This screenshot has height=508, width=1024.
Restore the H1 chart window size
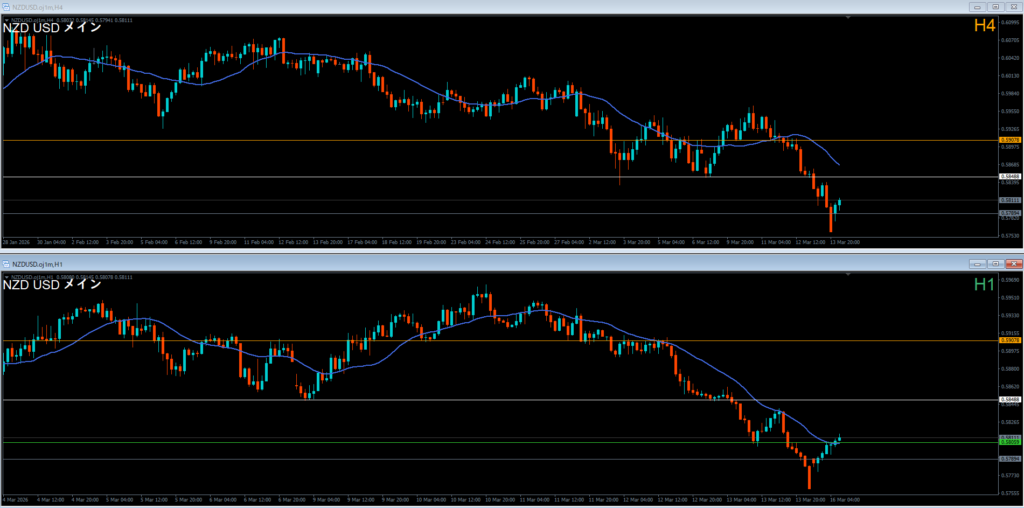pos(995,263)
